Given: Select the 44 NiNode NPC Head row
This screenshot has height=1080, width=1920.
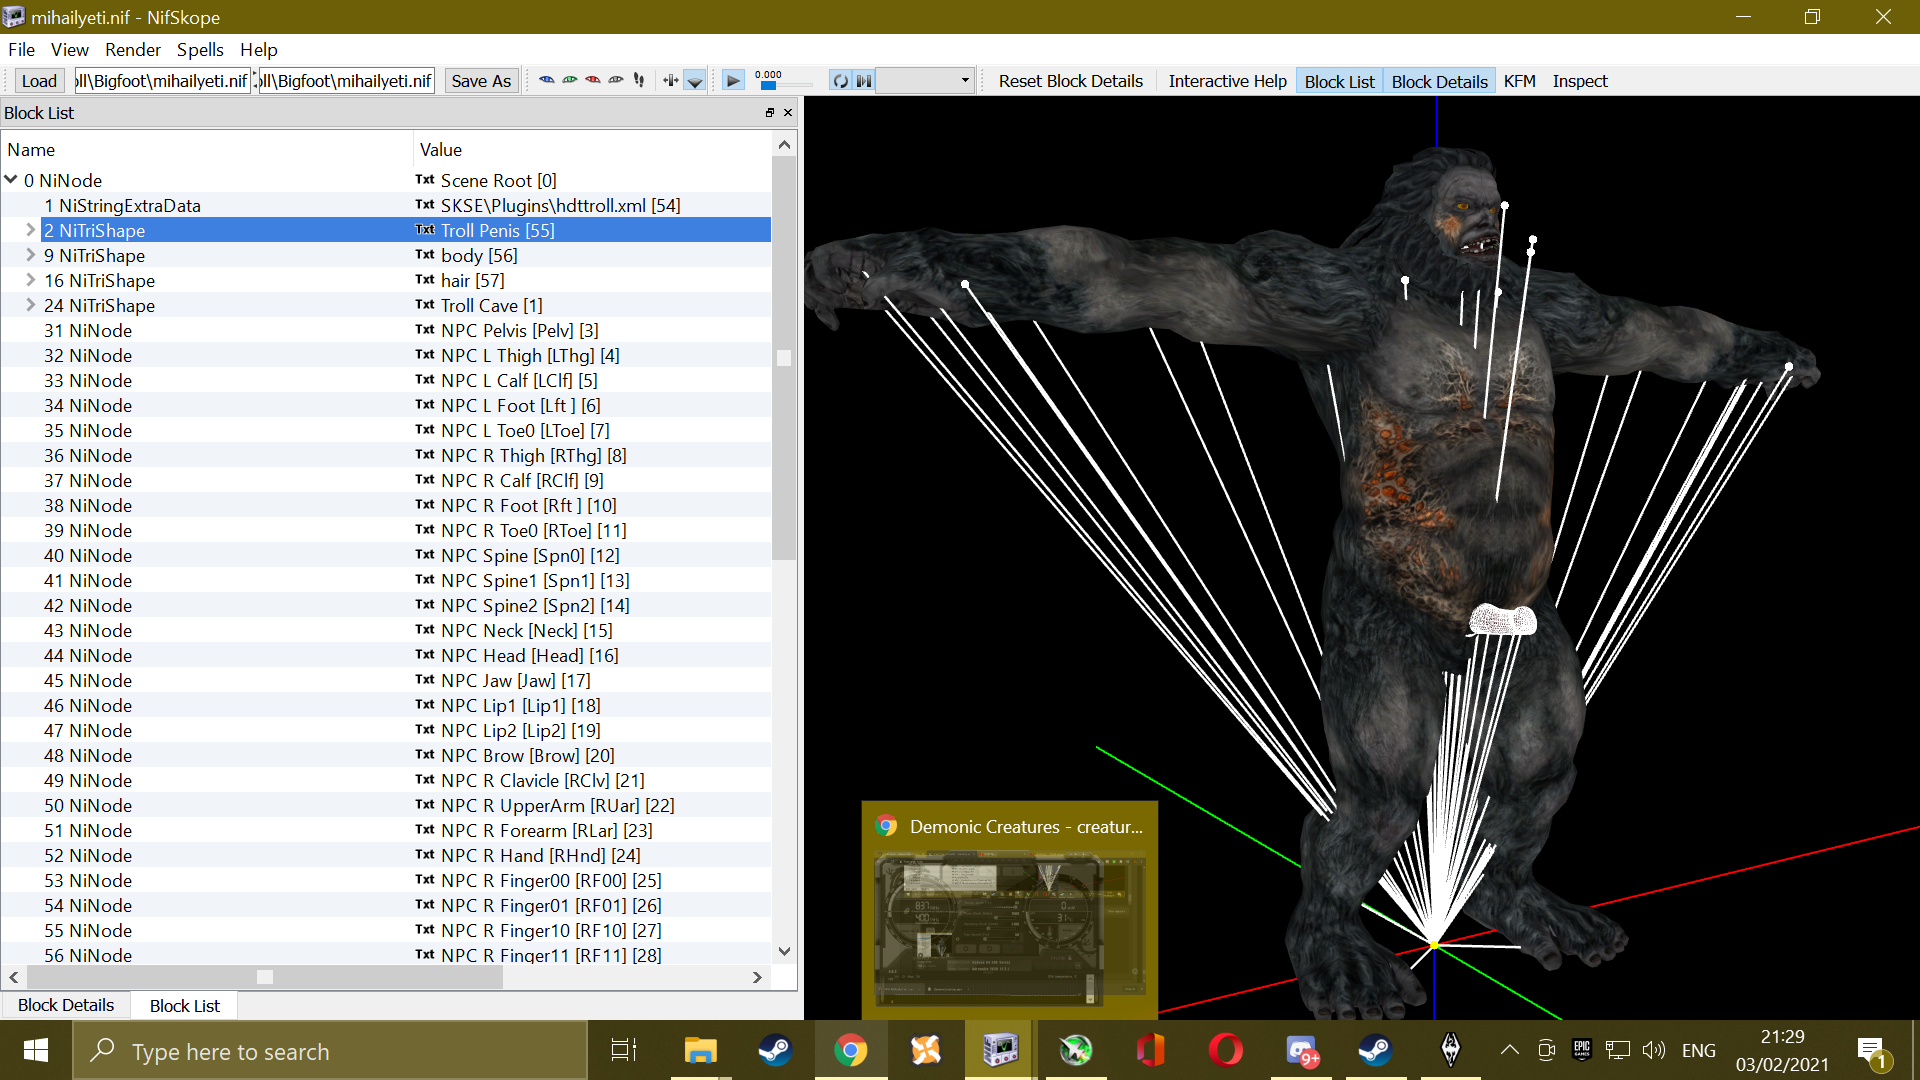Looking at the screenshot, I should tap(386, 655).
